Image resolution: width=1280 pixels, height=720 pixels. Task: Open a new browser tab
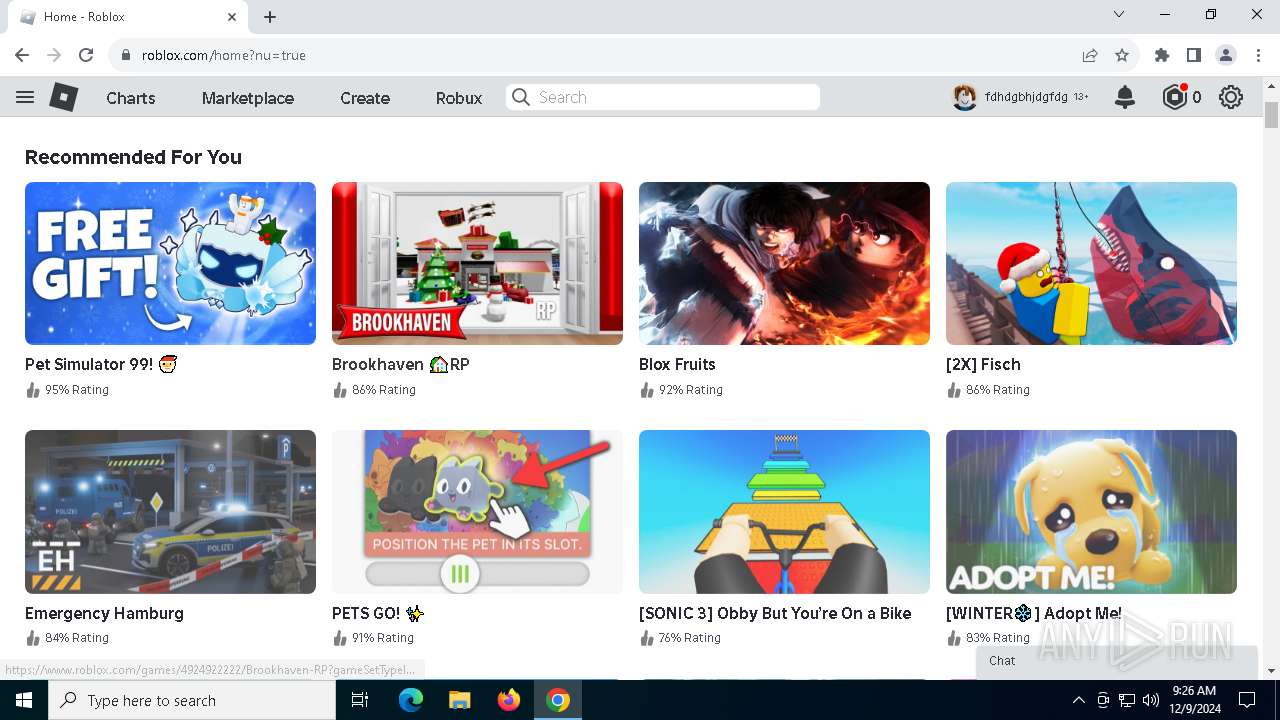(270, 17)
